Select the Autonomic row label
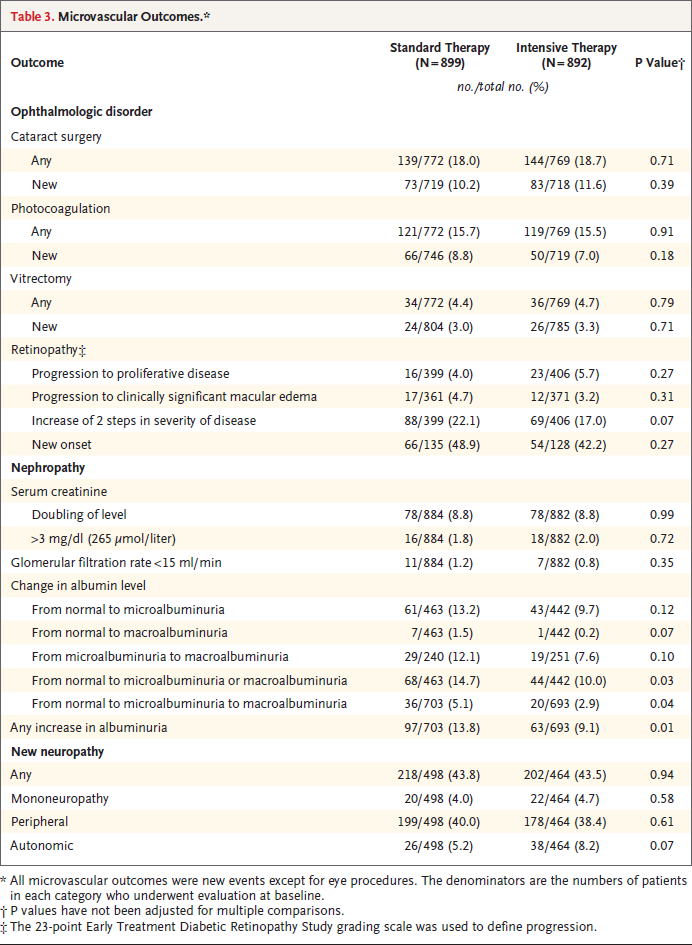 click(41, 845)
